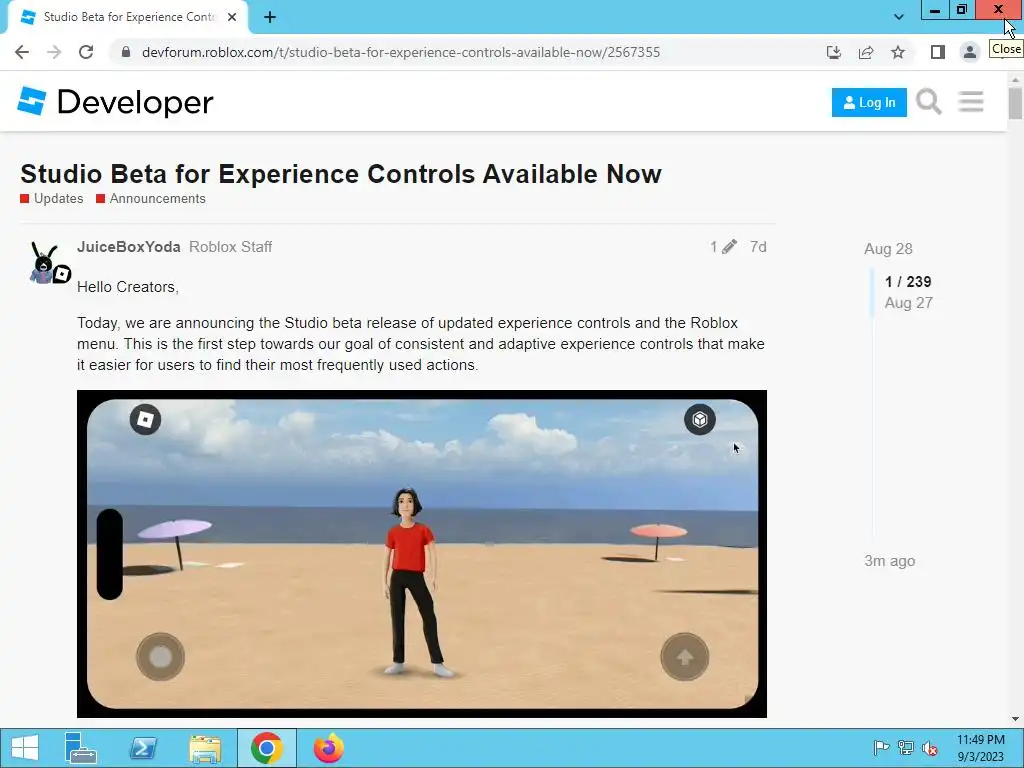Click the virtual joystick in the video
This screenshot has height=768, width=1024.
pyautogui.click(x=160, y=656)
